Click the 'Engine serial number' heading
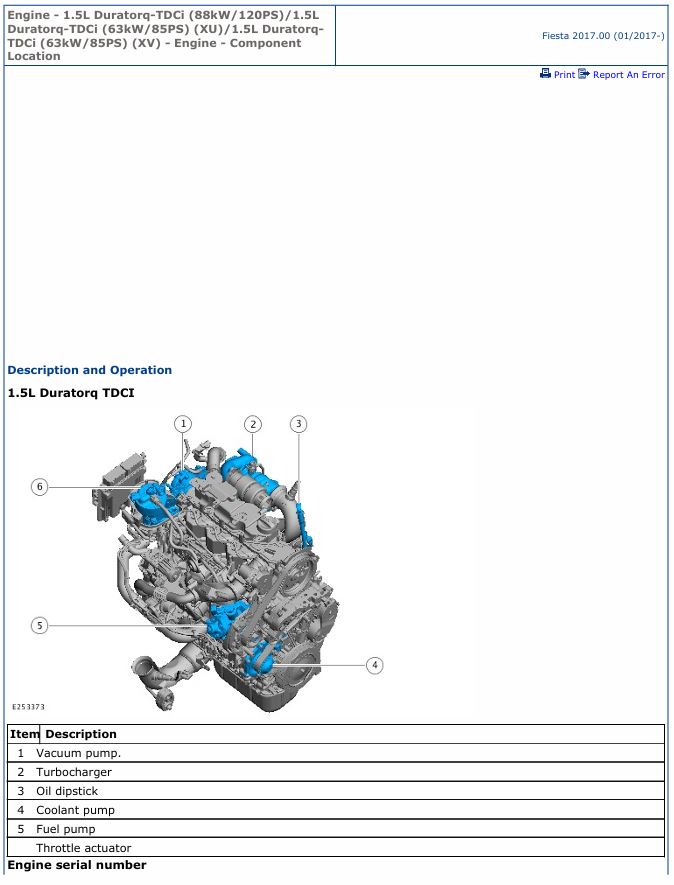674x885 pixels. pos(77,865)
